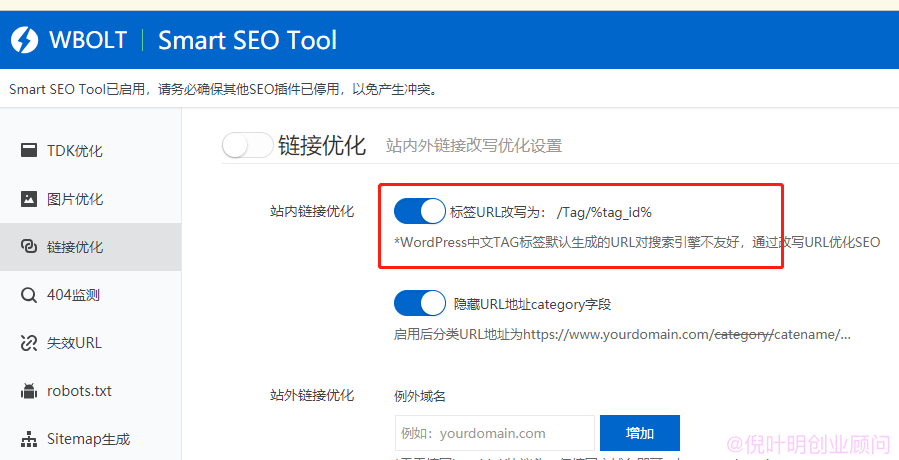Click the 例外域名 input field
899x460 pixels.
click(x=494, y=433)
